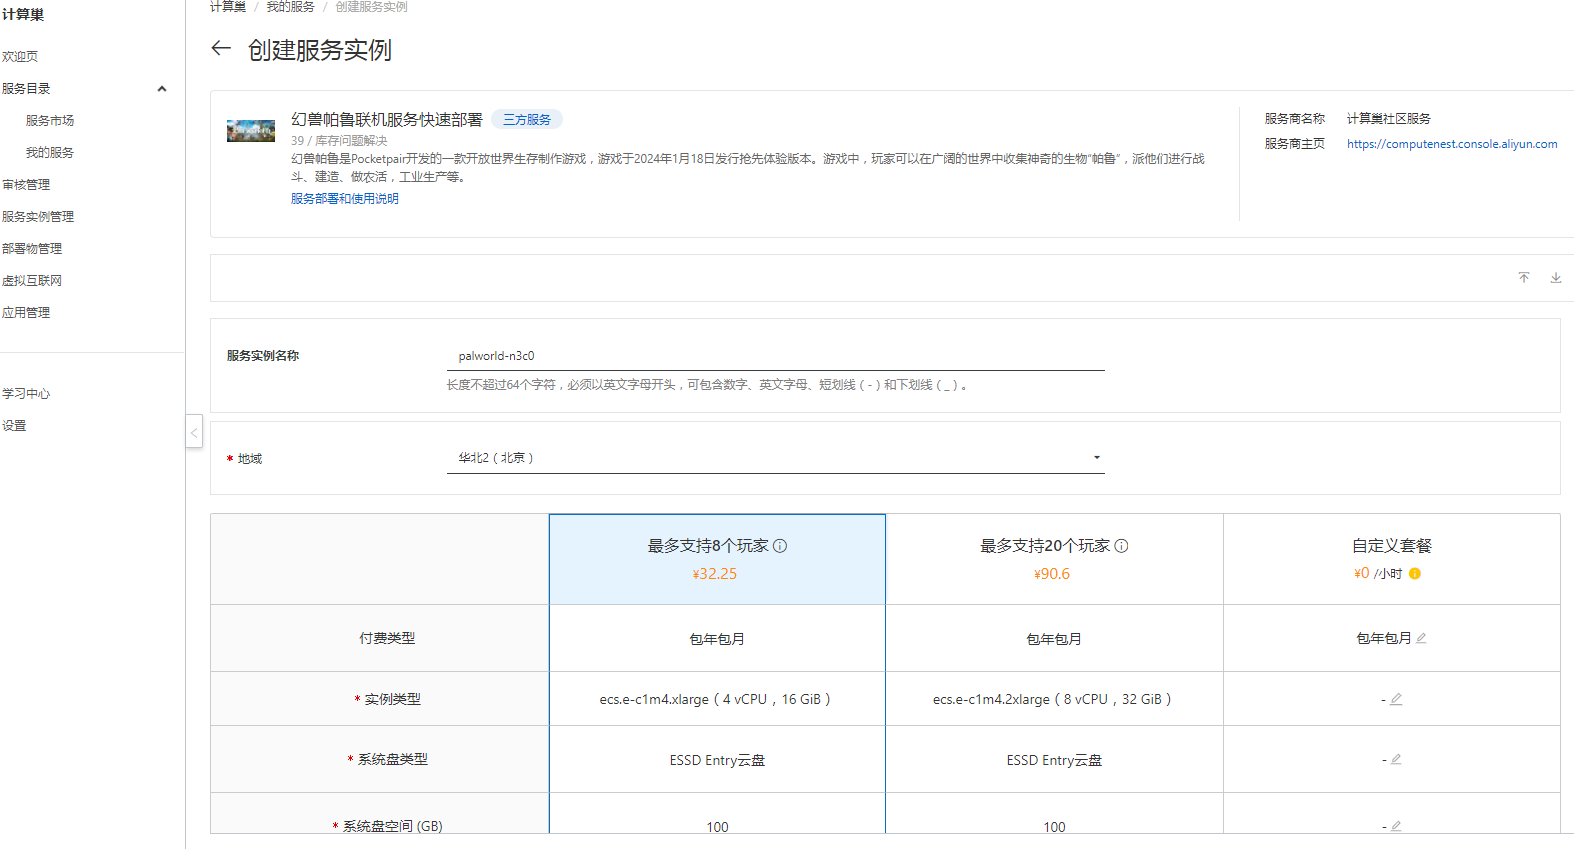The width and height of the screenshot is (1574, 849).
Task: Edit 付费类型 pencil icon in custom plan
Action: click(x=1421, y=638)
